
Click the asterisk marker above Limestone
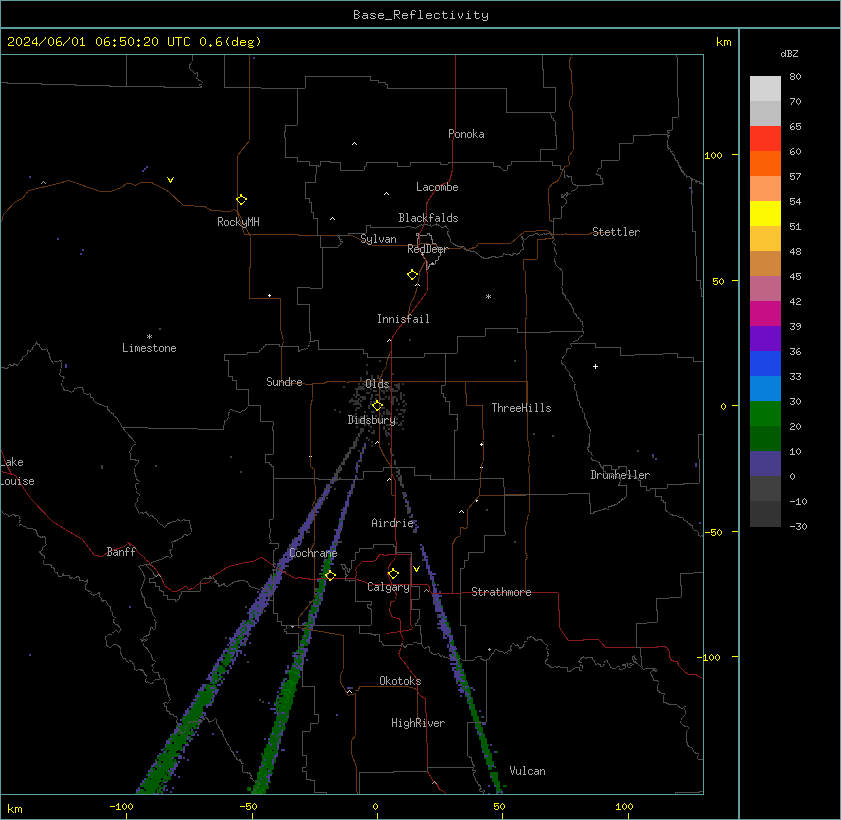[150, 337]
